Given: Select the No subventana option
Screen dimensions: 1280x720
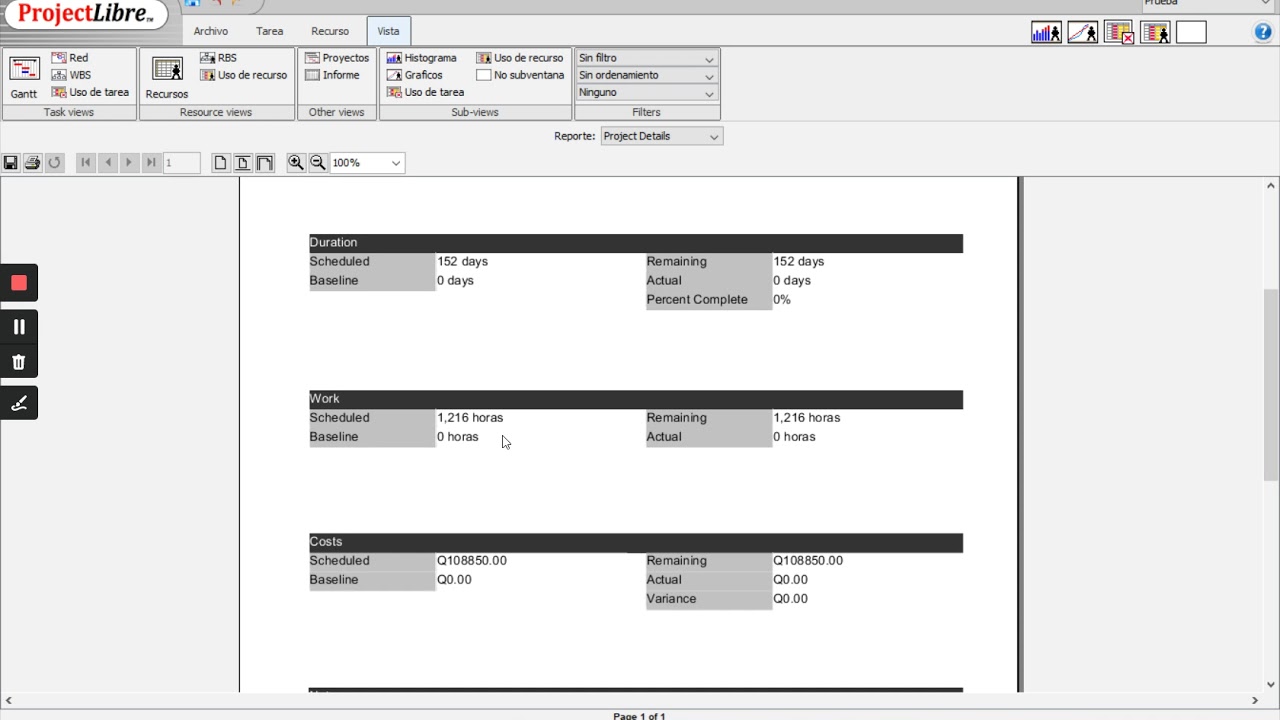Looking at the screenshot, I should 520,75.
